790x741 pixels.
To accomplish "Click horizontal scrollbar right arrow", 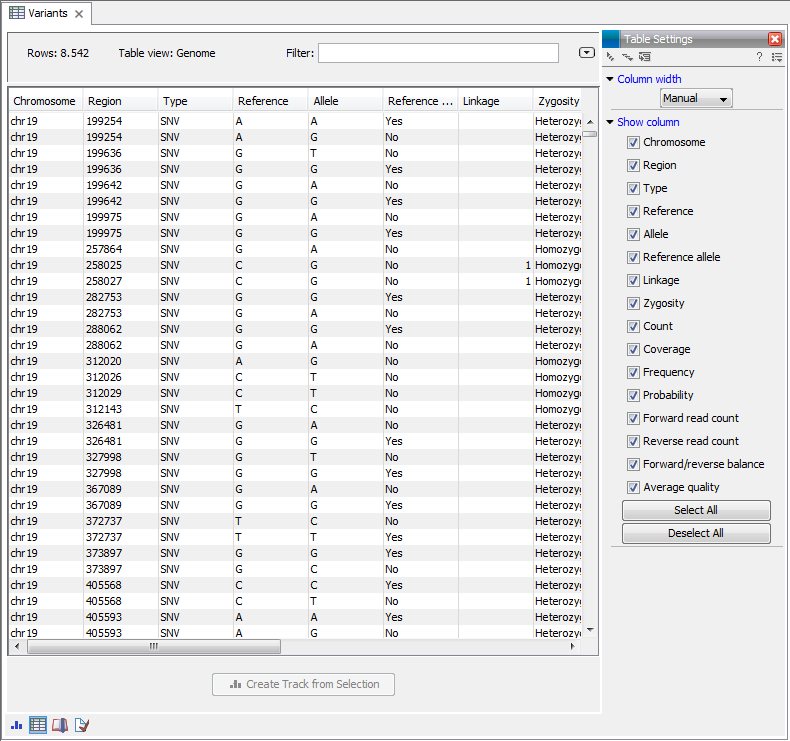I will tap(573, 646).
